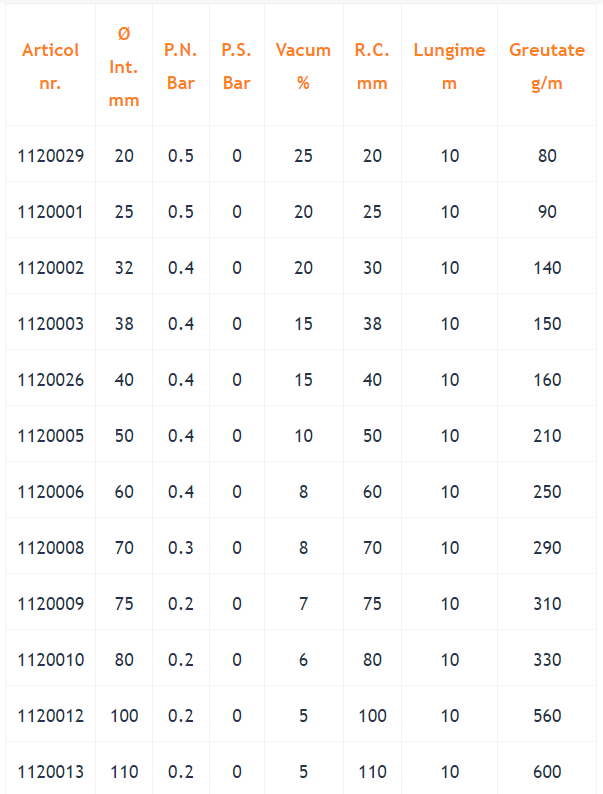Viewport: 603px width, 794px height.
Task: Select article number 1120001
Action: [x=51, y=212]
